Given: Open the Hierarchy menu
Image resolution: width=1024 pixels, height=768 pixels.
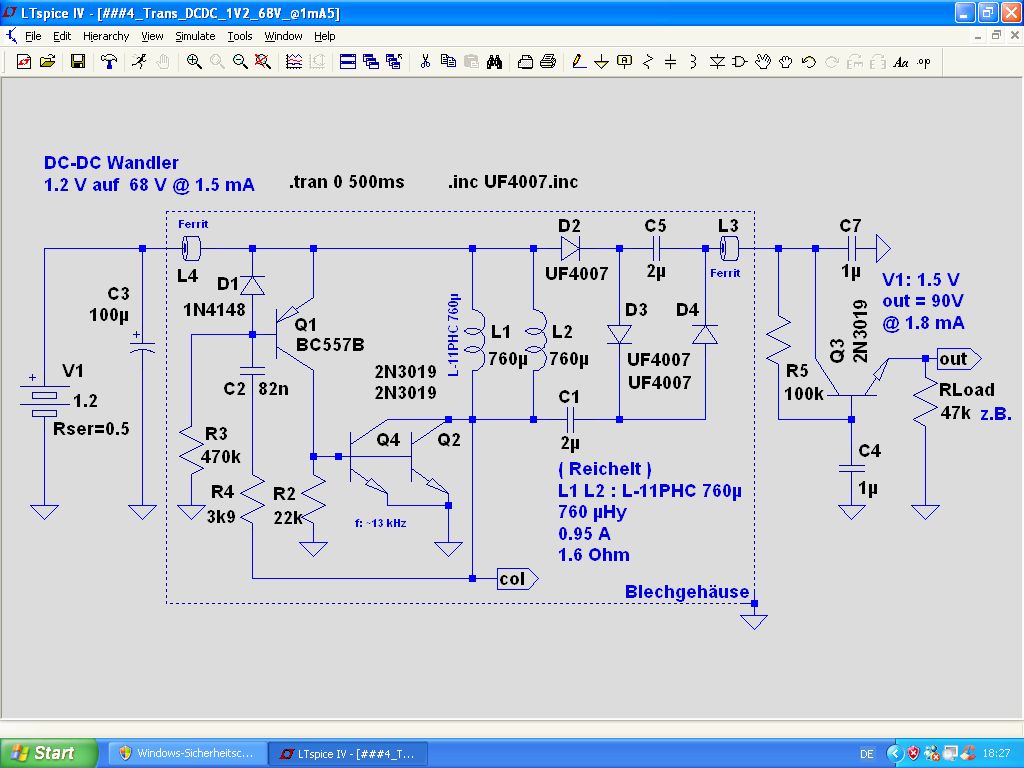Looking at the screenshot, I should [x=106, y=36].
